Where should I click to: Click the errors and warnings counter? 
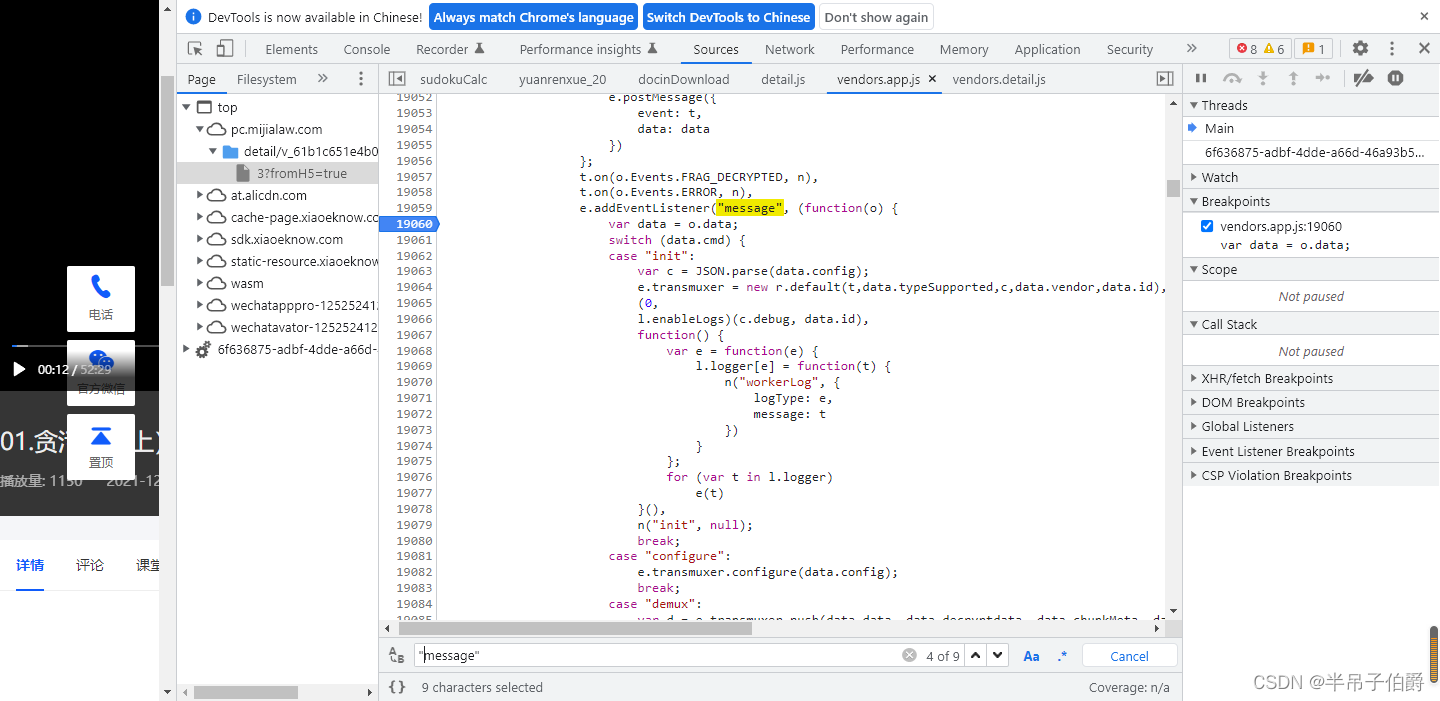point(1260,49)
